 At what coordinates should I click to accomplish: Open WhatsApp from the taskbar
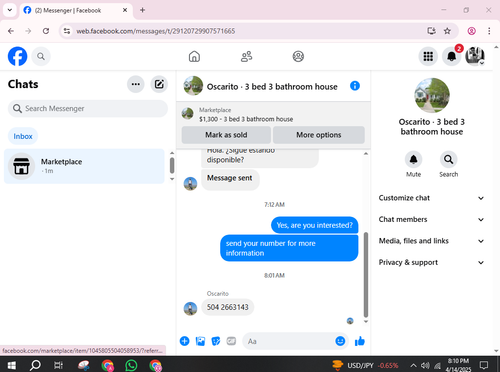pos(131,365)
